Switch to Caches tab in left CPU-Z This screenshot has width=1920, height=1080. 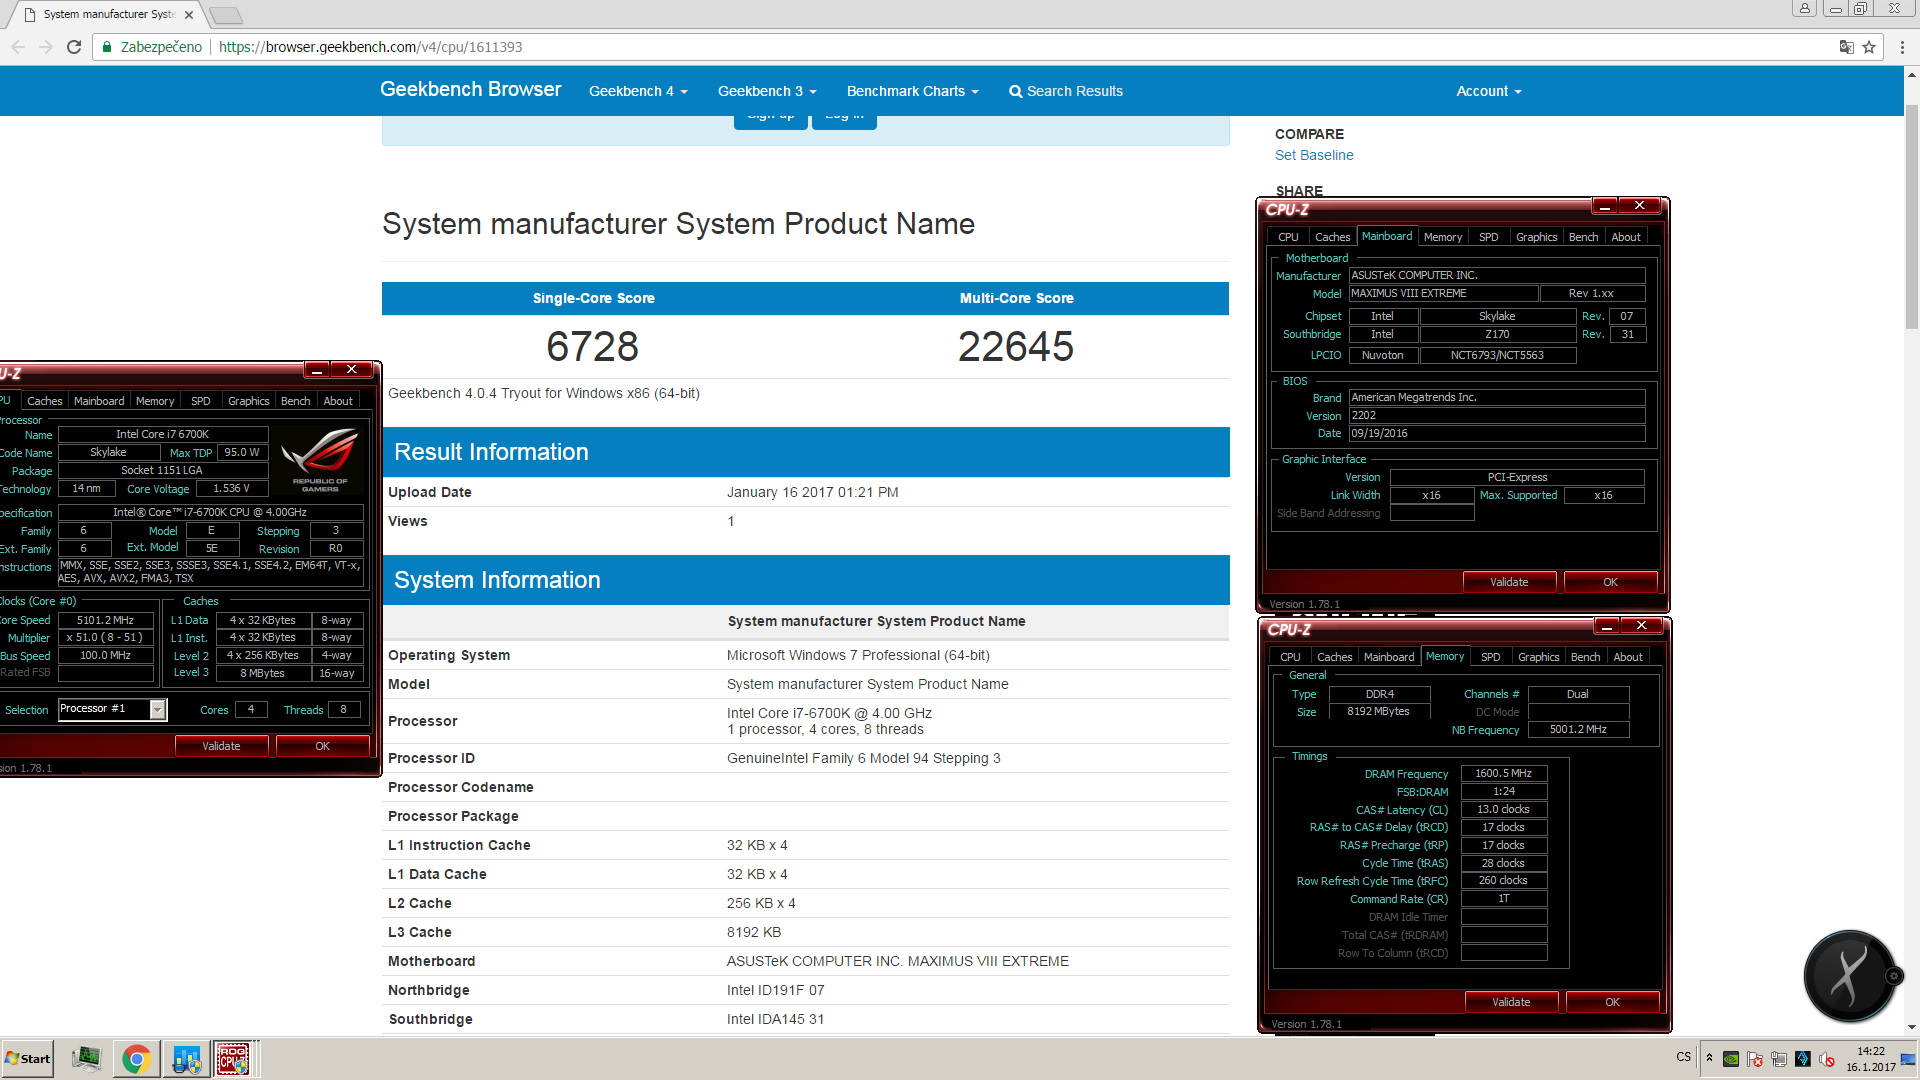(x=44, y=401)
